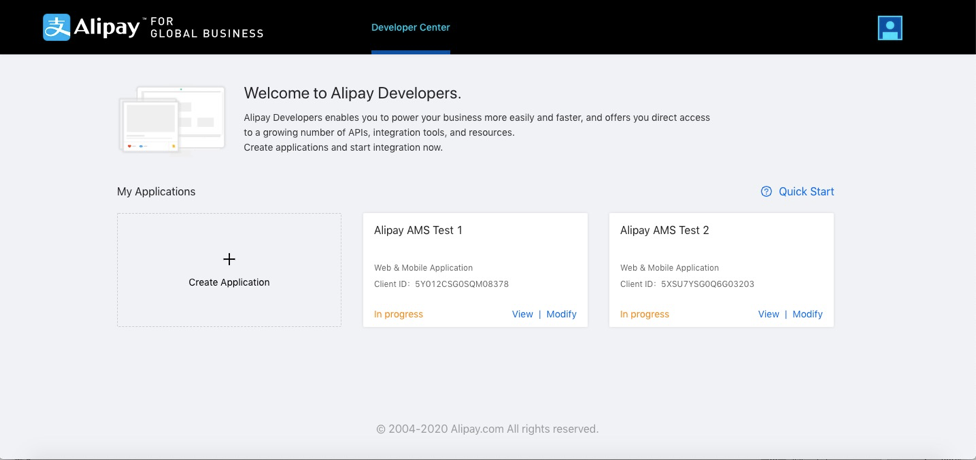Open the Quick Start link

[x=806, y=192]
